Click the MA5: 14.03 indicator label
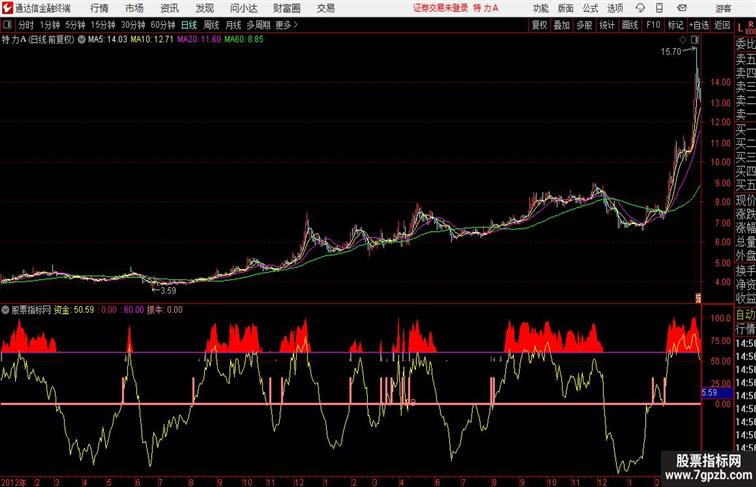Screen dimensions: 756x487 (x=107, y=40)
